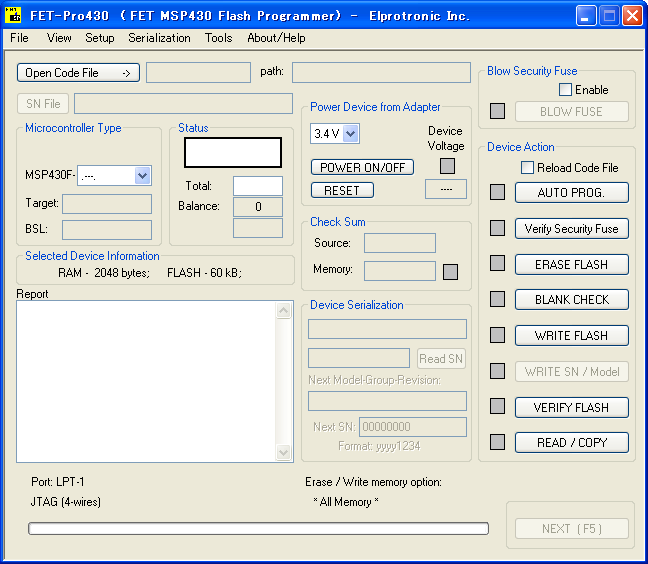Click status indicator beside BLOW FUSE

(x=497, y=111)
